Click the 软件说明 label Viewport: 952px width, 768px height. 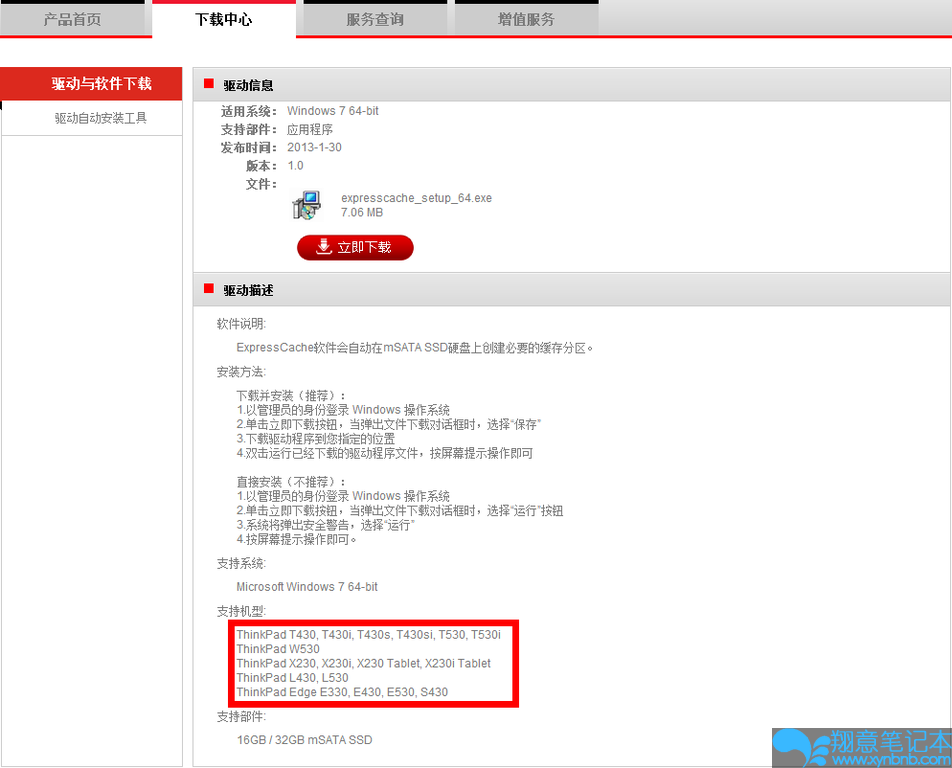coord(241,324)
